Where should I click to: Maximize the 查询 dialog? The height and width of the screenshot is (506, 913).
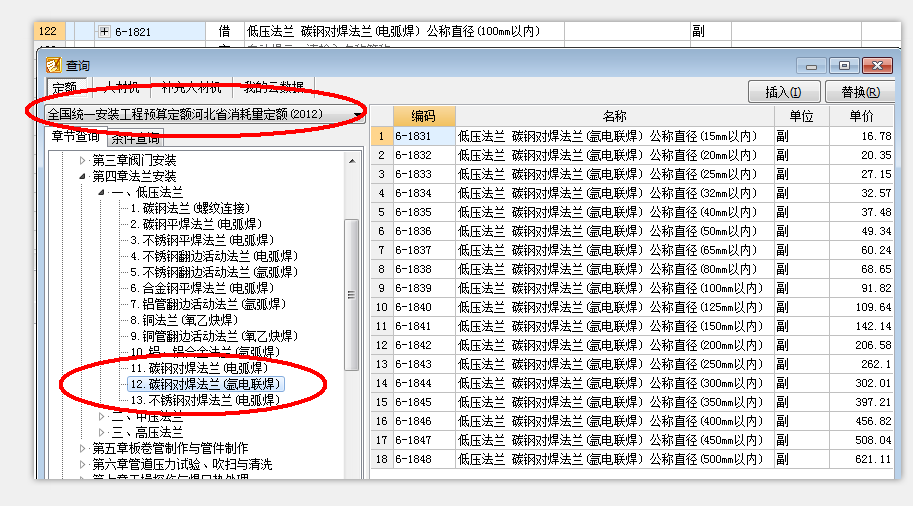(x=844, y=66)
